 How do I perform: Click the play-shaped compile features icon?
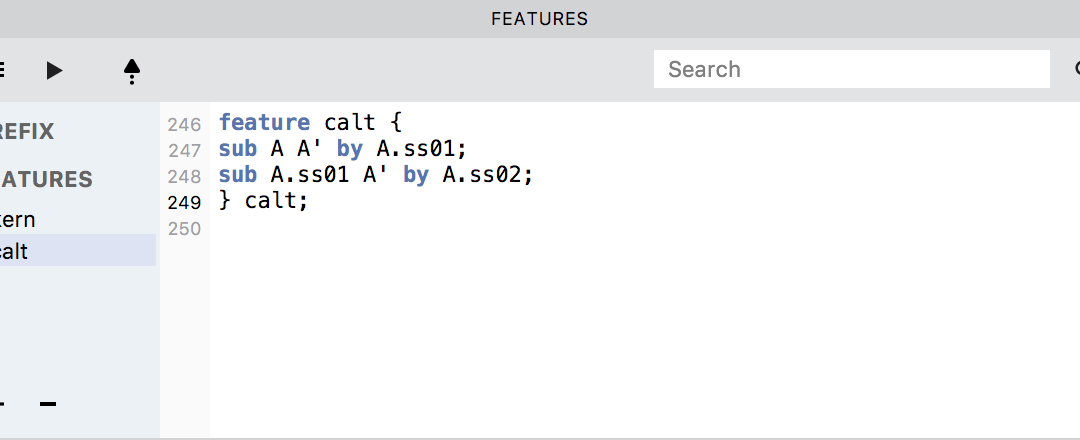pos(54,70)
